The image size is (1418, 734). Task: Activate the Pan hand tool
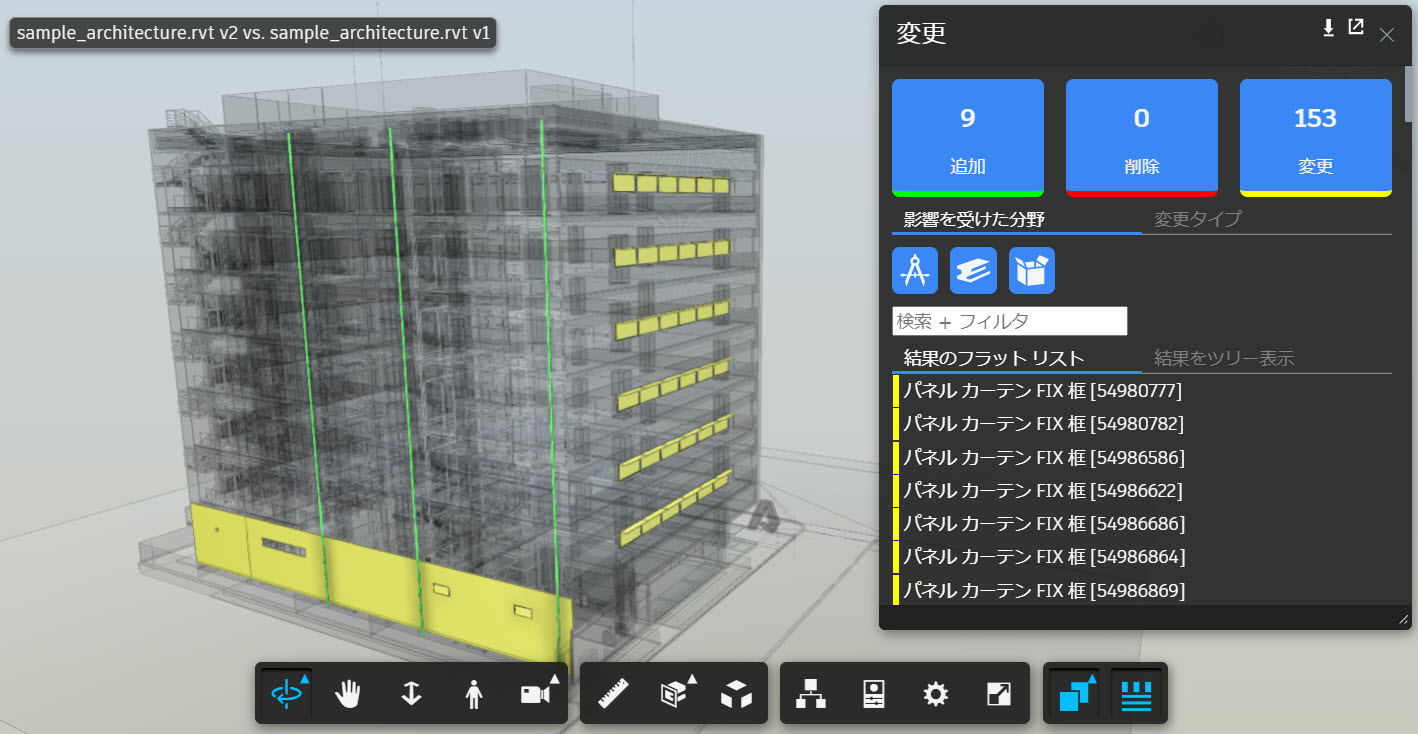point(348,693)
